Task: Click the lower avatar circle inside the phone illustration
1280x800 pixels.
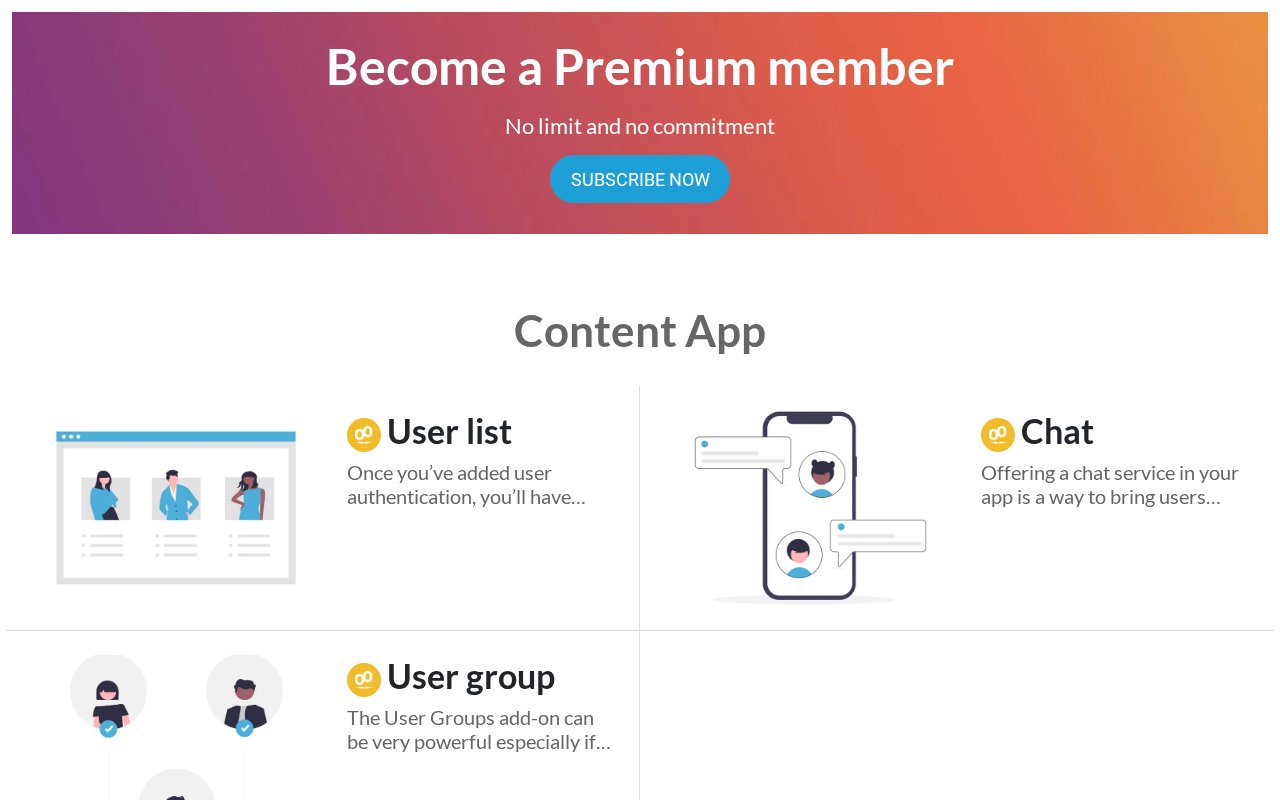Action: point(799,554)
